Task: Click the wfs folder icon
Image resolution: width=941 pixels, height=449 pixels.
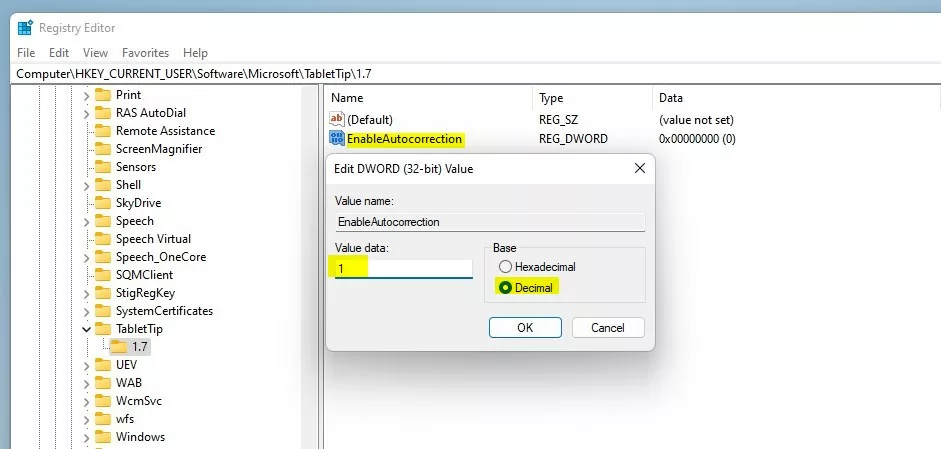Action: coord(103,419)
